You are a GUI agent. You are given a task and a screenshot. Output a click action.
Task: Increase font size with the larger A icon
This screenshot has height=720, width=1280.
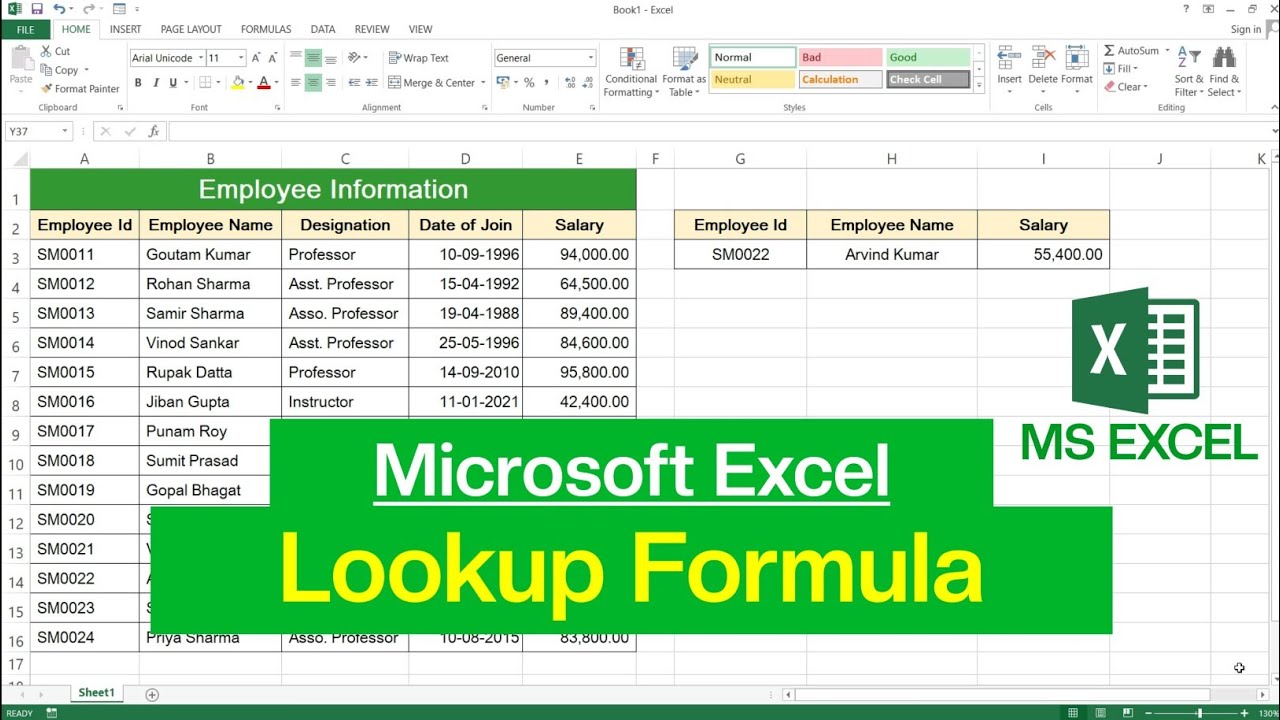point(257,58)
